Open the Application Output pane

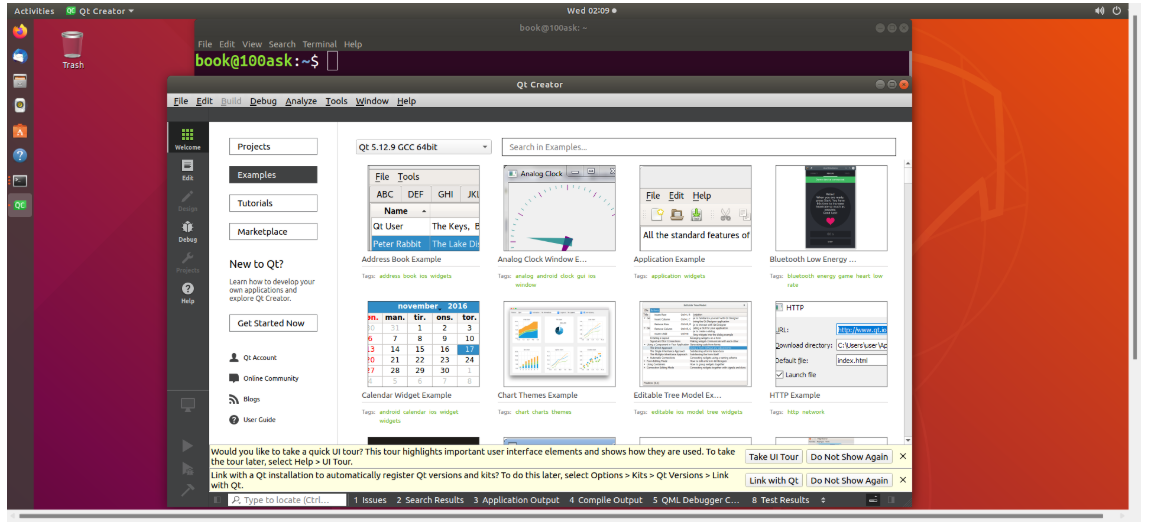[516, 500]
